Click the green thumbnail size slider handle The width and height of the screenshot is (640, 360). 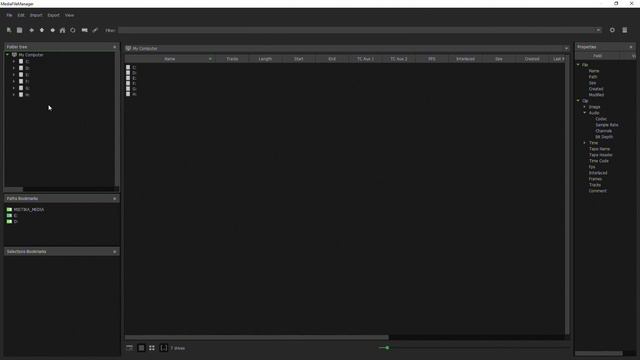coord(387,348)
